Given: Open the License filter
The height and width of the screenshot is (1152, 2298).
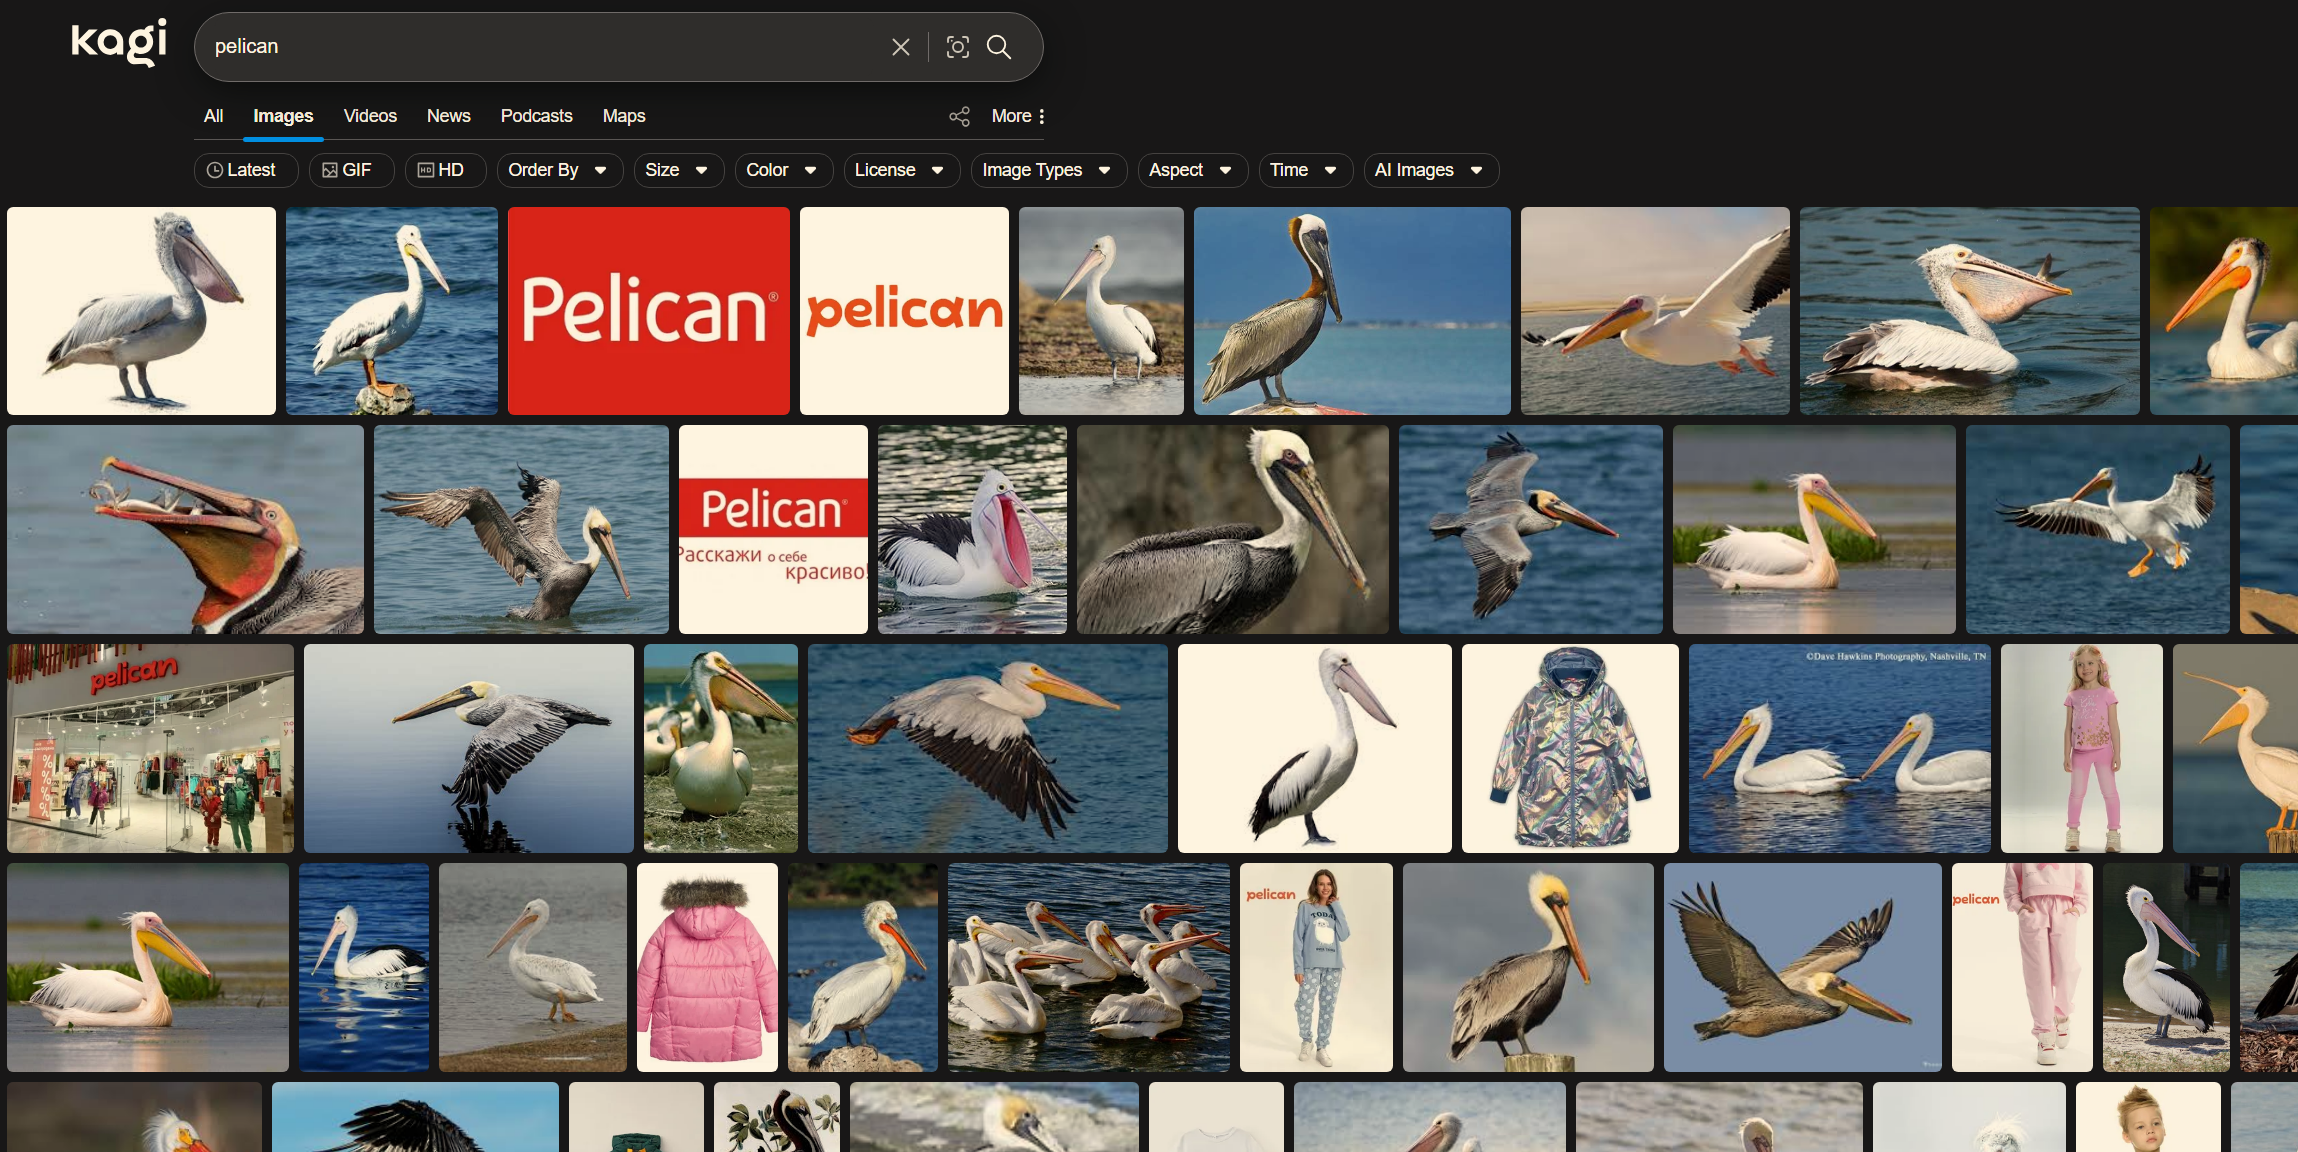Looking at the screenshot, I should (x=899, y=170).
